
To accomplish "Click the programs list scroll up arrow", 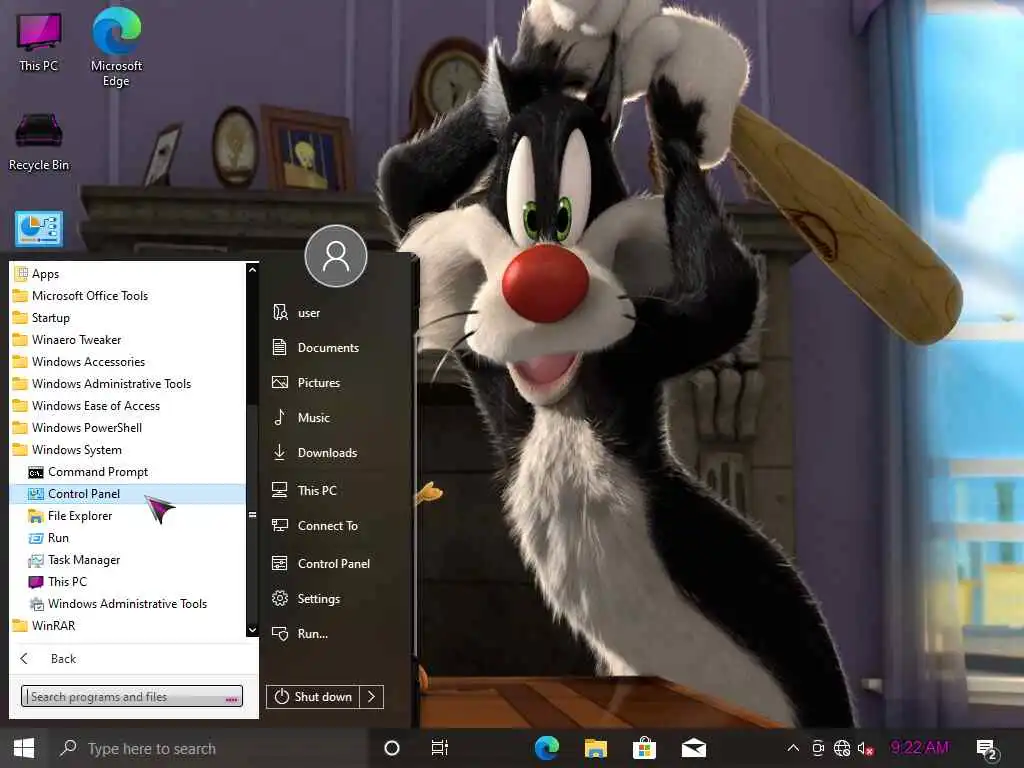I will click(252, 269).
